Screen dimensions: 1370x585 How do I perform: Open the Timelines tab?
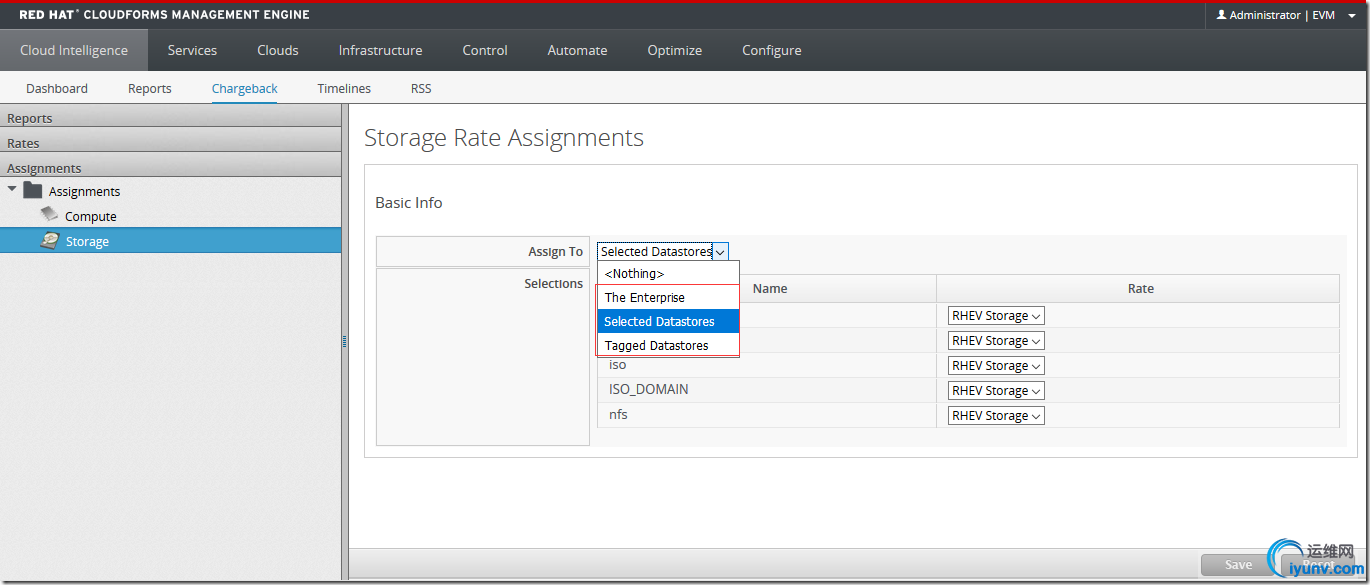tap(344, 88)
